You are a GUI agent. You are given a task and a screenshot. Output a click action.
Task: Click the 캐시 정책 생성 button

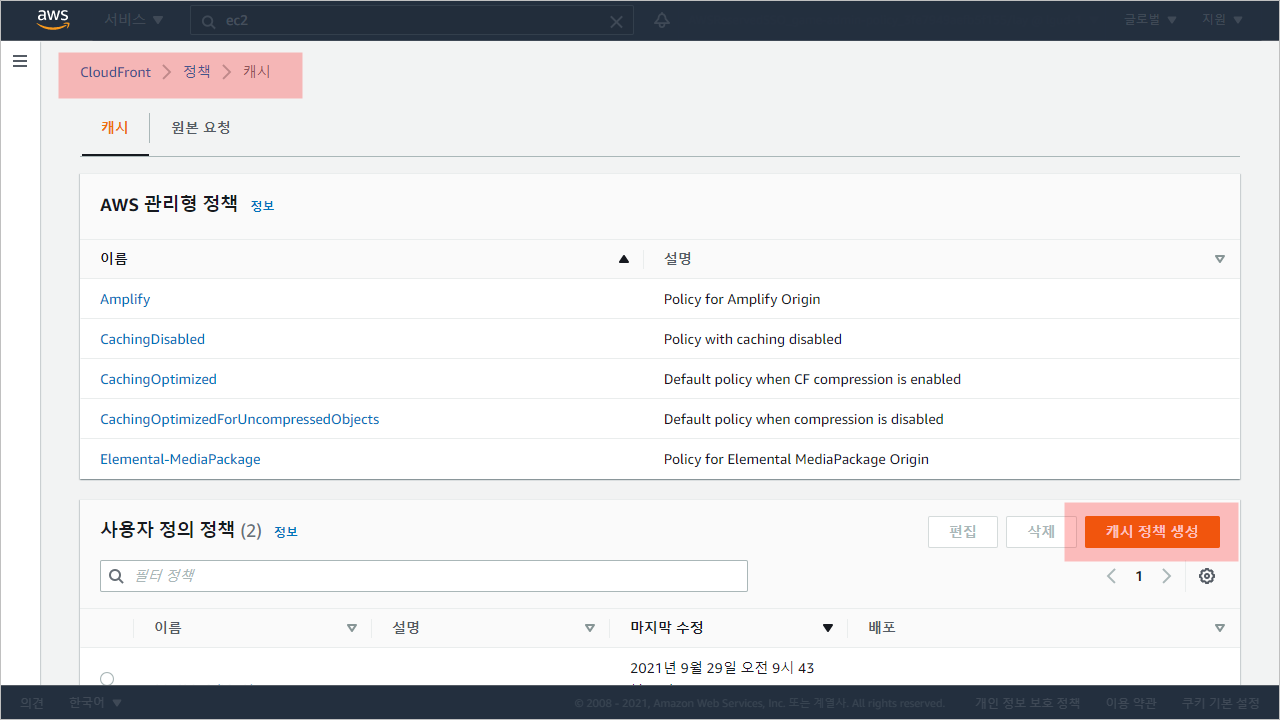[x=1152, y=532]
